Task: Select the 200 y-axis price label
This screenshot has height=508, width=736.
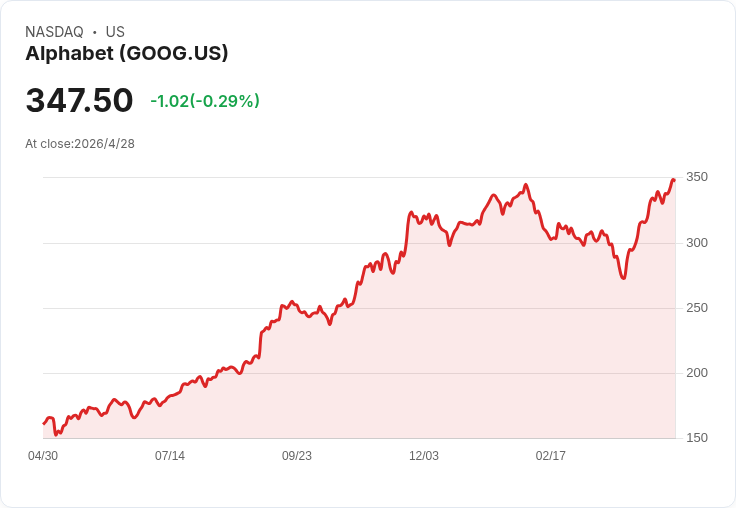Action: point(696,373)
